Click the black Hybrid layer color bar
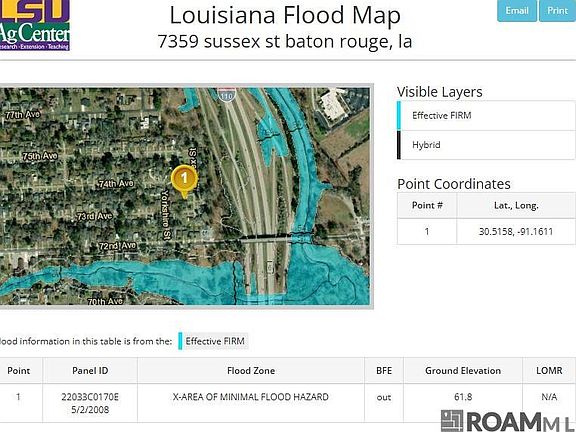Viewport: 576px width, 432px height. click(x=399, y=145)
